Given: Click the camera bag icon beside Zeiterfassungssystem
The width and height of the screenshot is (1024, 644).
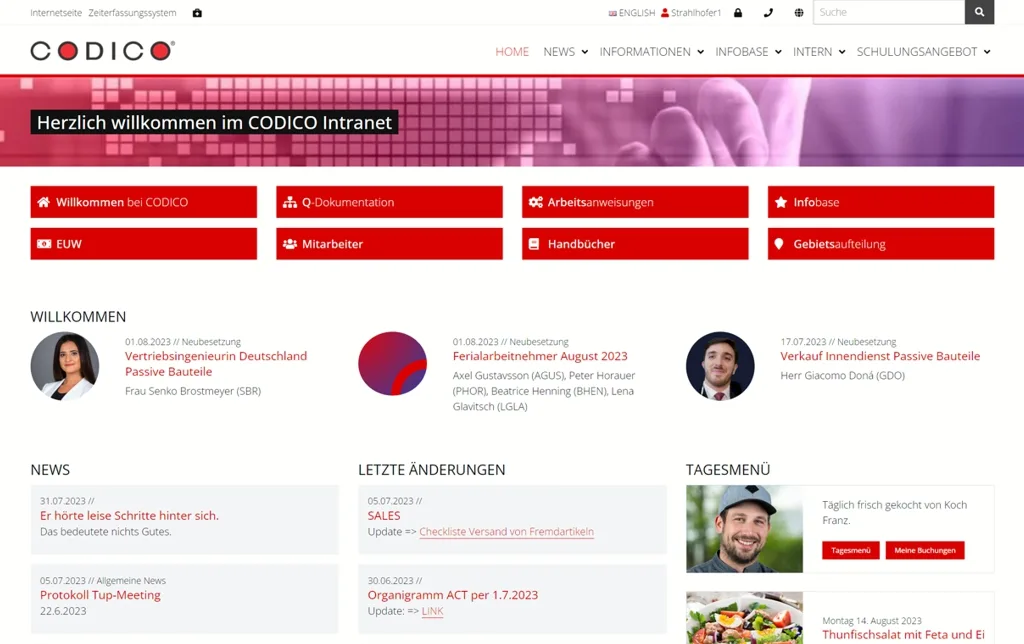Looking at the screenshot, I should click(197, 12).
